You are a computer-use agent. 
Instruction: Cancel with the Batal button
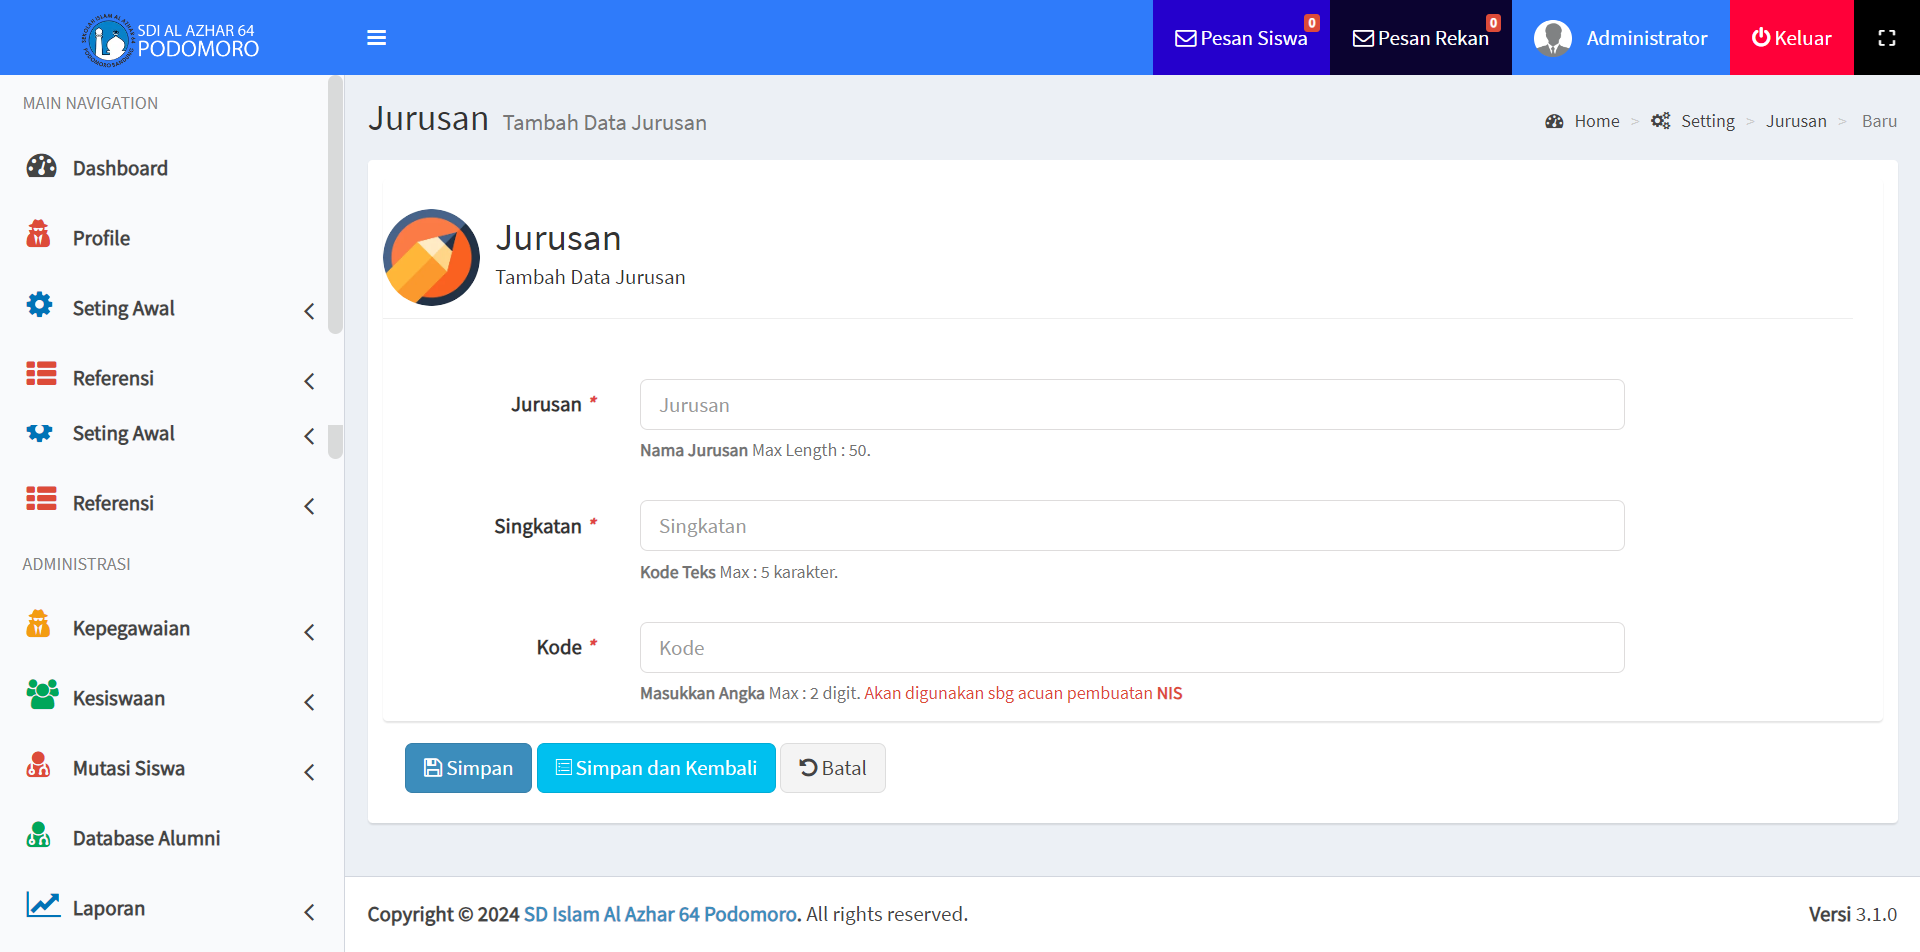[832, 768]
